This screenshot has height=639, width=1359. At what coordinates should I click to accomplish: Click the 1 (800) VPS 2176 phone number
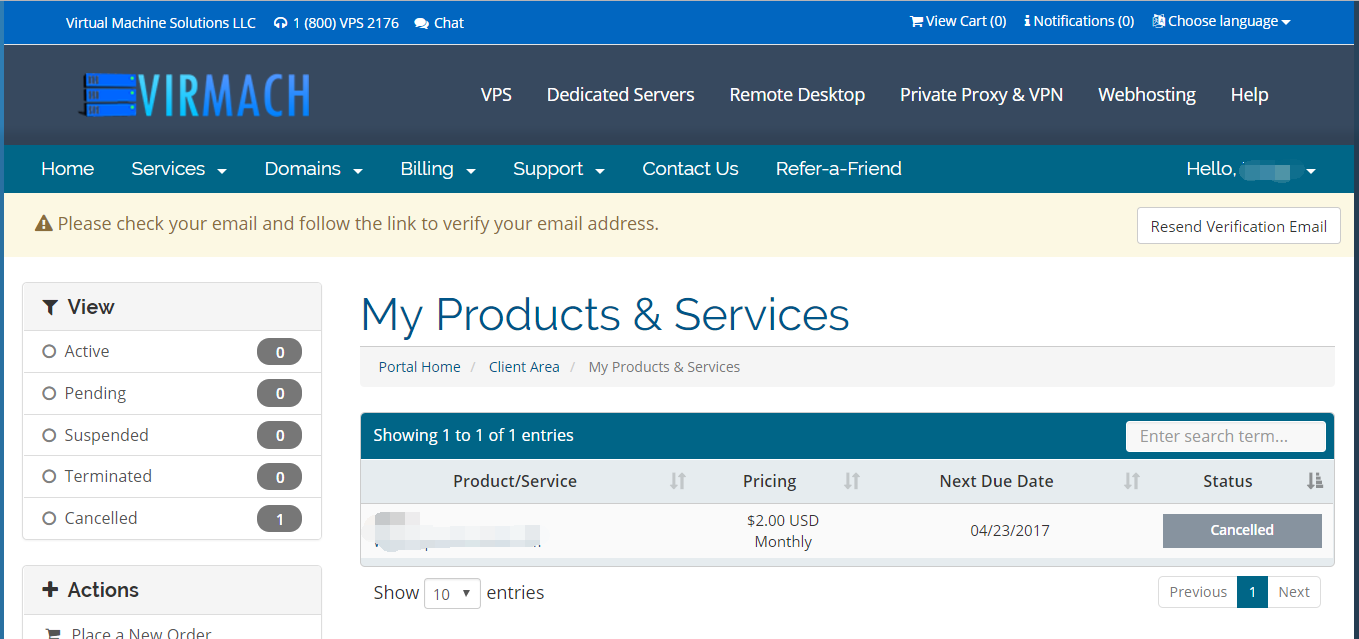(x=346, y=23)
